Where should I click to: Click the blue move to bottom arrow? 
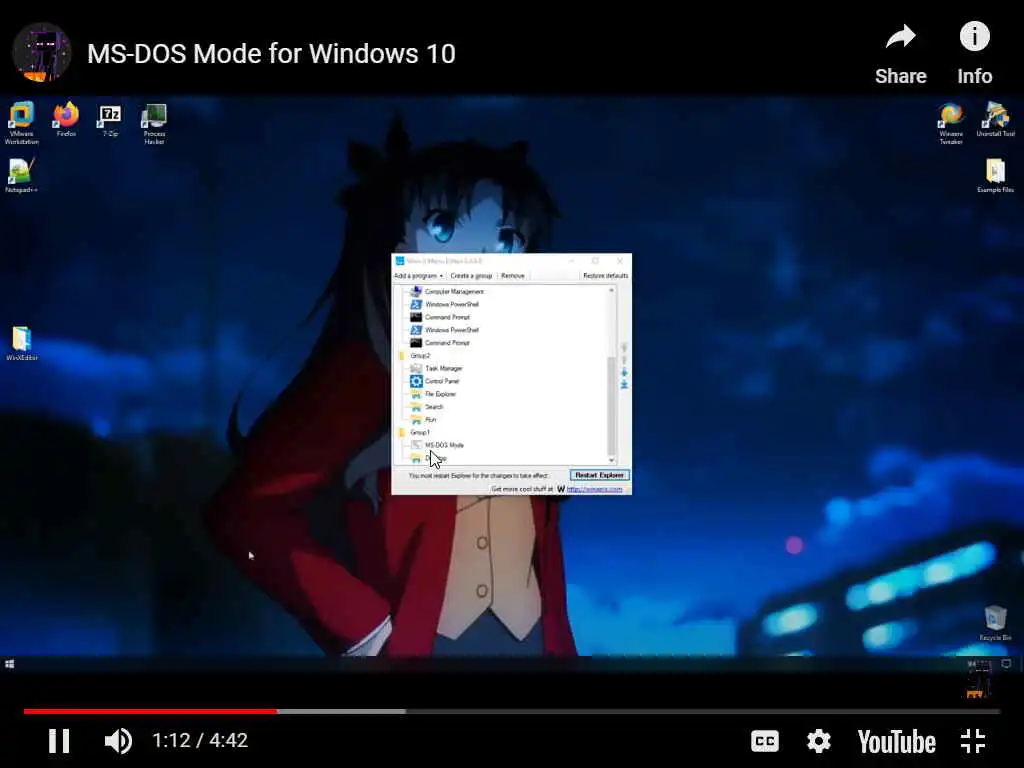point(624,385)
